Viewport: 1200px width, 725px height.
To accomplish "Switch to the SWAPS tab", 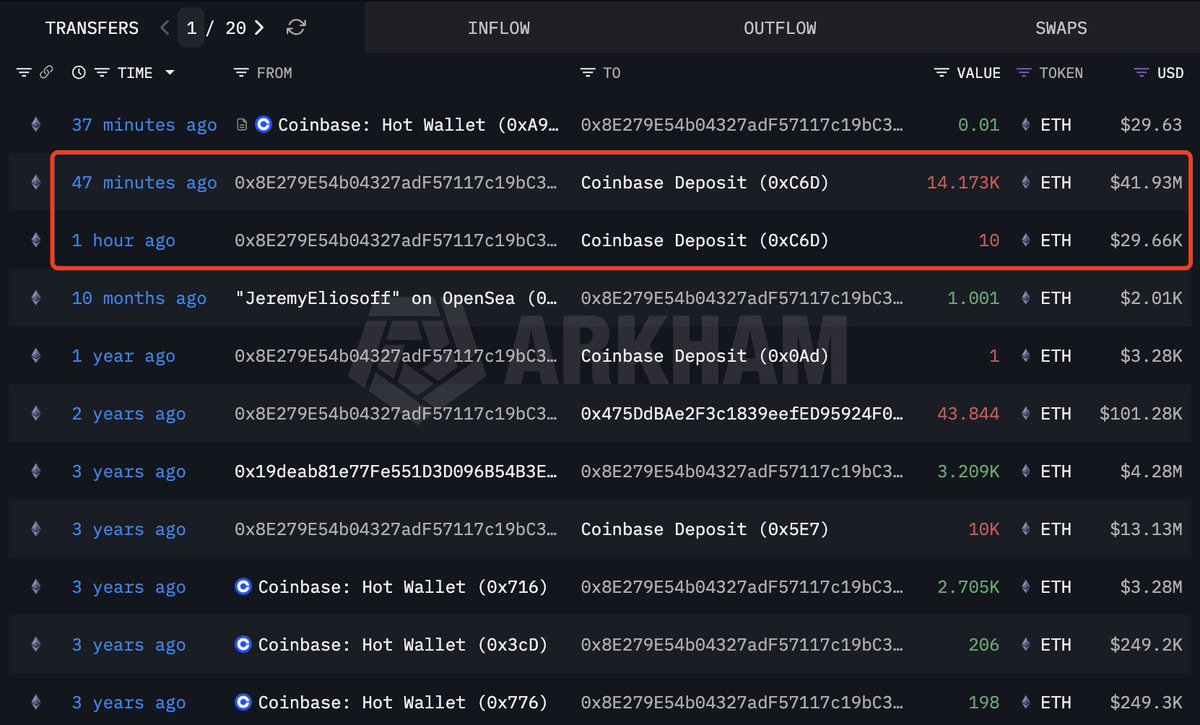I will click(x=1061, y=27).
